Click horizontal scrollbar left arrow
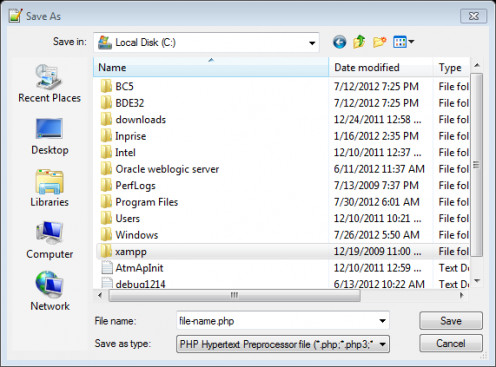Viewport: 496px width, 367px height. 100,295
